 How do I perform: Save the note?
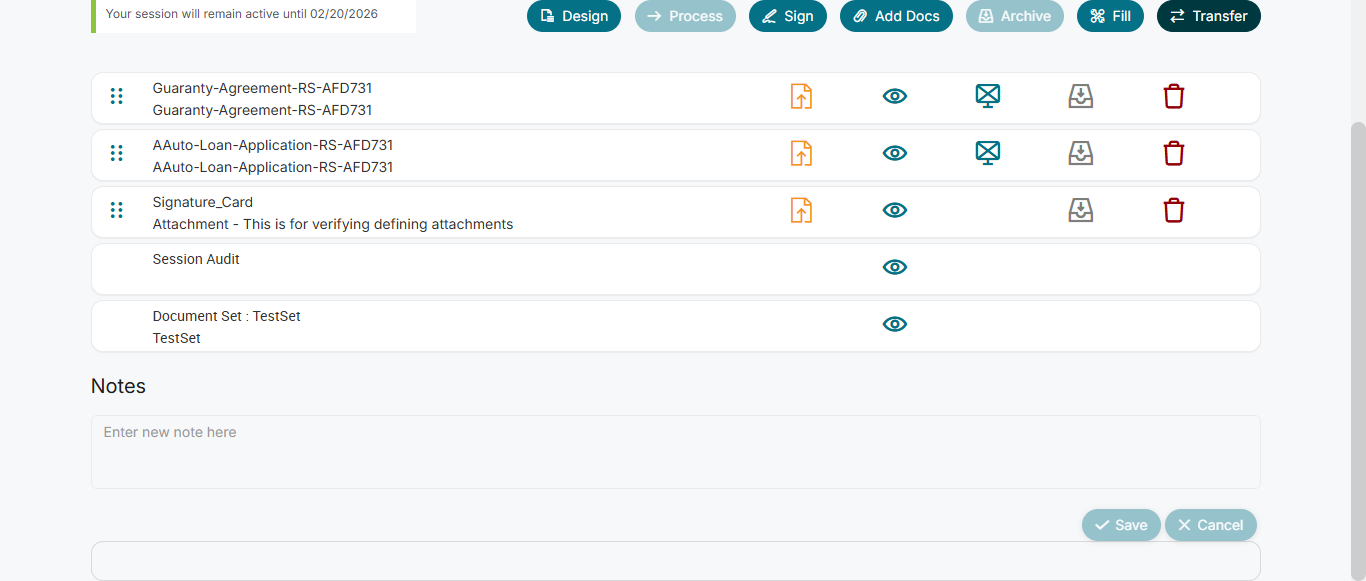[1121, 525]
